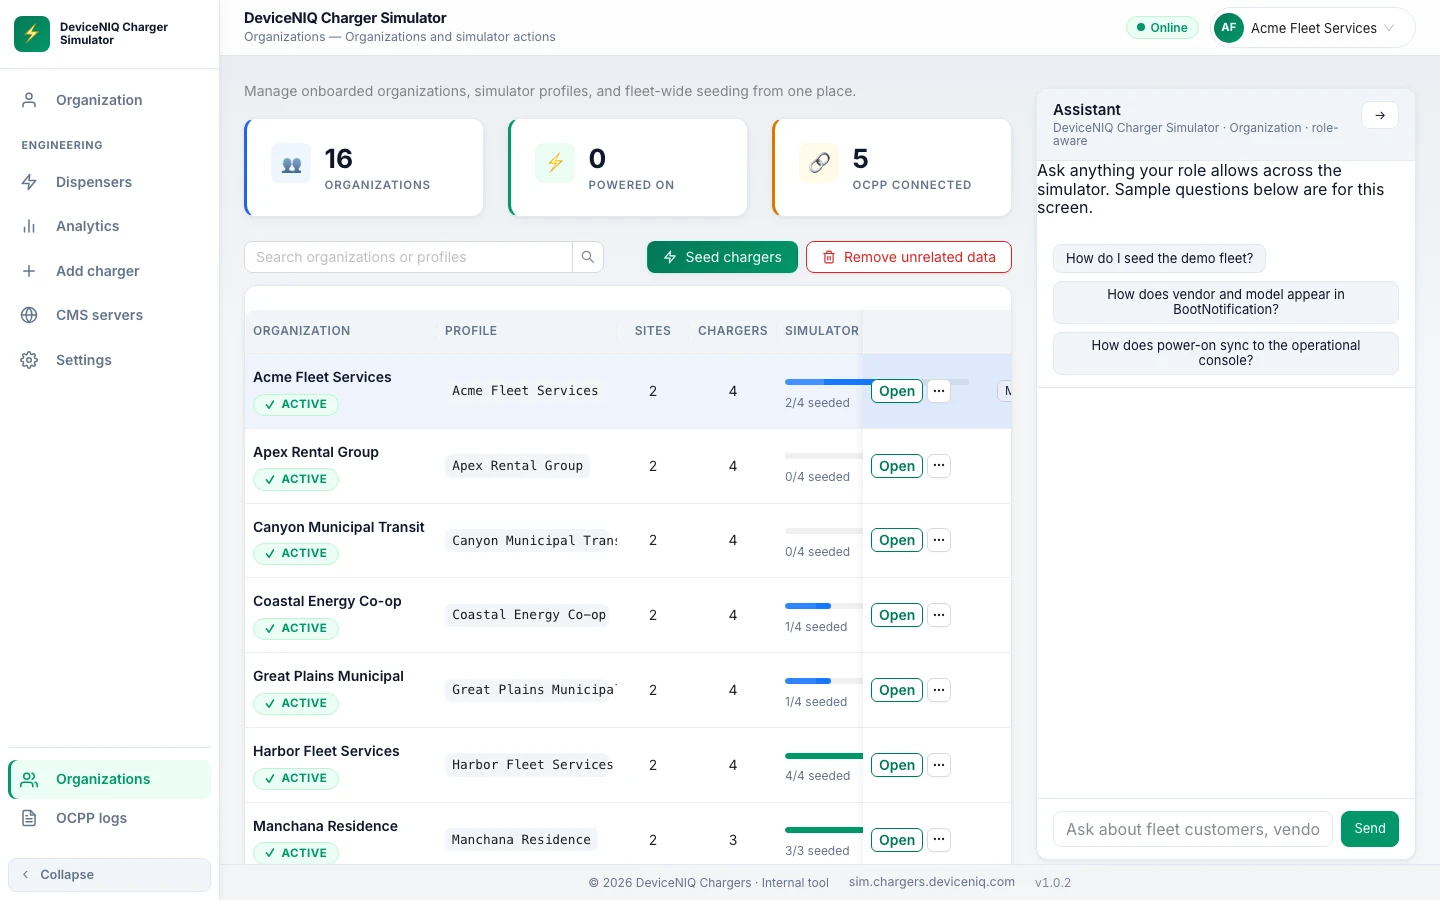Click Coastal Energy Co-op seeding progress bar

[824, 606]
